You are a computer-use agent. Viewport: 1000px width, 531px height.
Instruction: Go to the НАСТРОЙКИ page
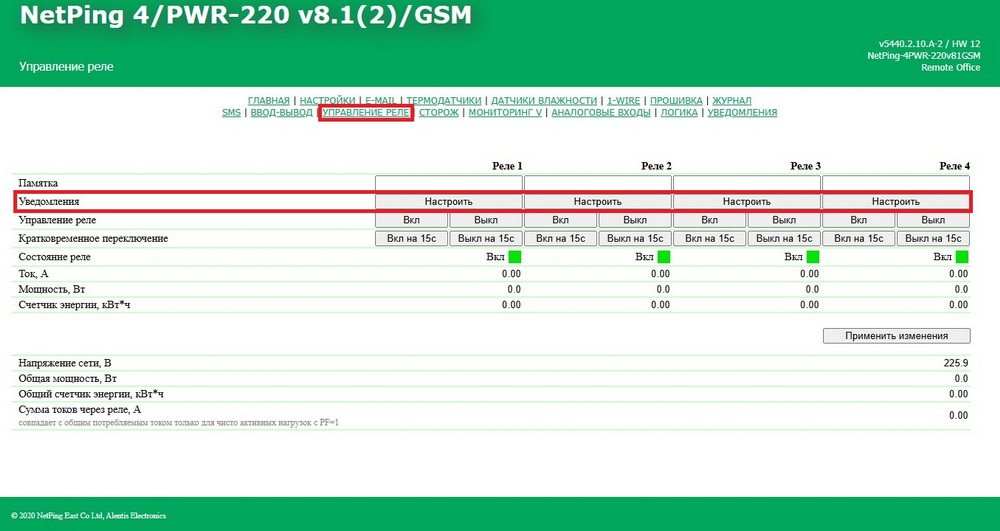327,101
